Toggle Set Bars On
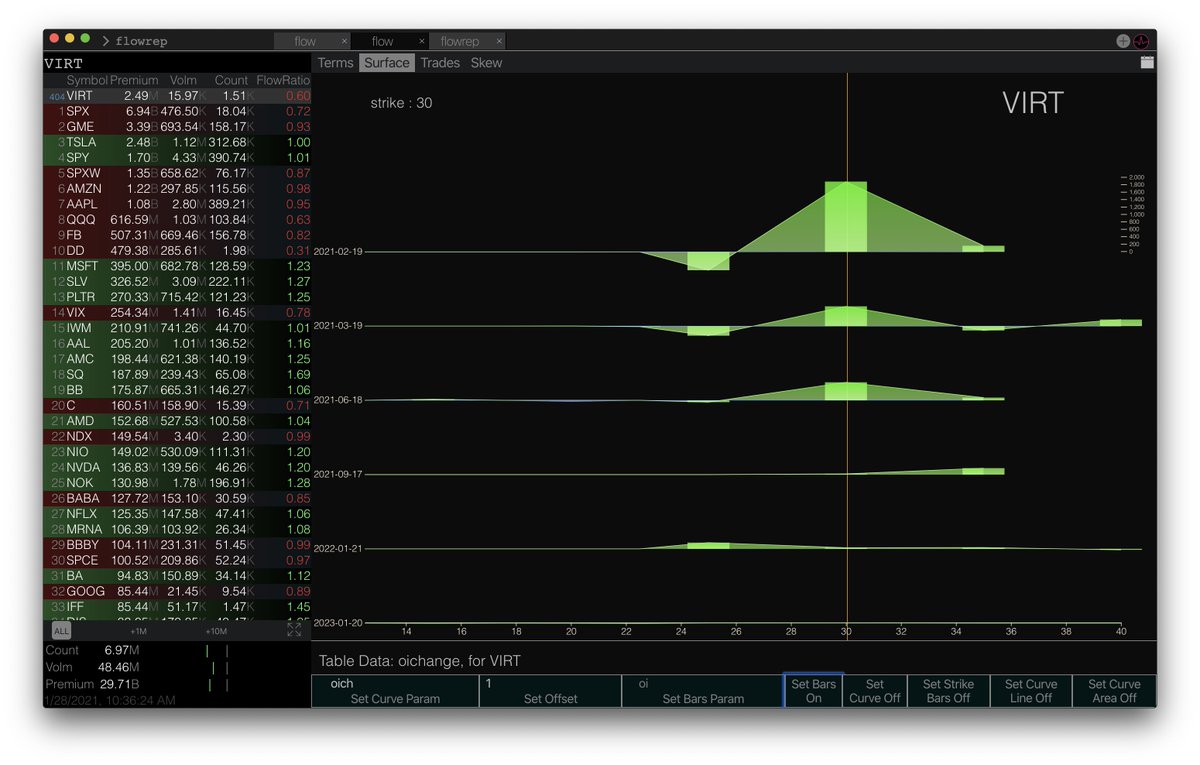Image resolution: width=1200 pixels, height=765 pixels. pos(813,691)
